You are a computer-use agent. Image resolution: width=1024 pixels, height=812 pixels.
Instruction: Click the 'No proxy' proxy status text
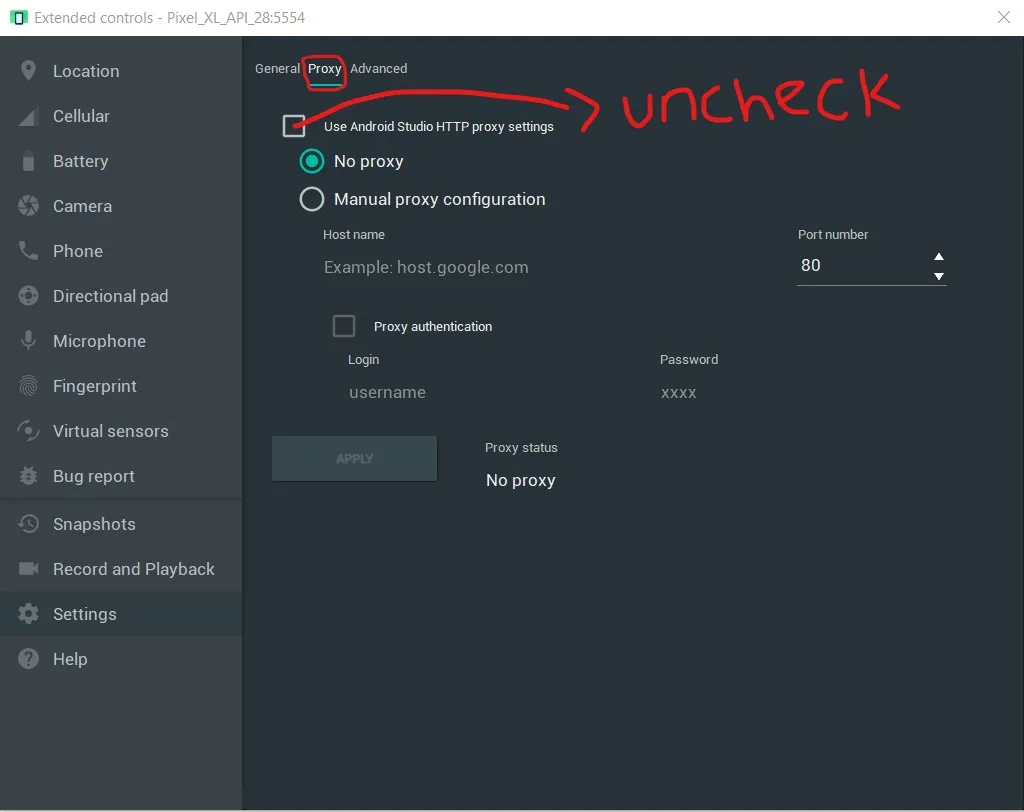[520, 480]
